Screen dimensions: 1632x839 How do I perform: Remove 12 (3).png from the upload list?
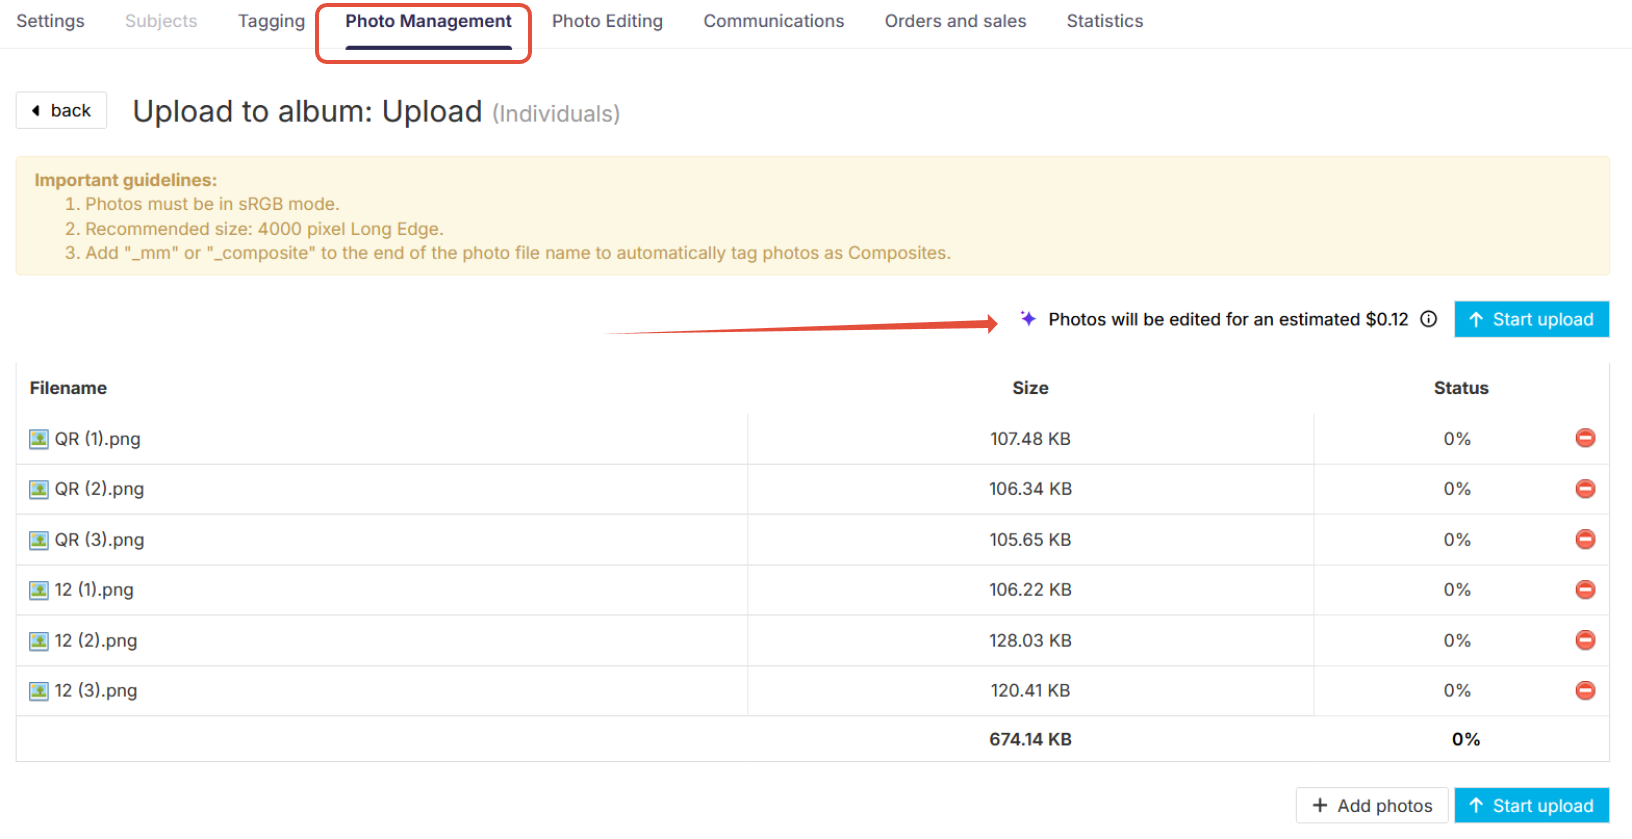coord(1585,691)
